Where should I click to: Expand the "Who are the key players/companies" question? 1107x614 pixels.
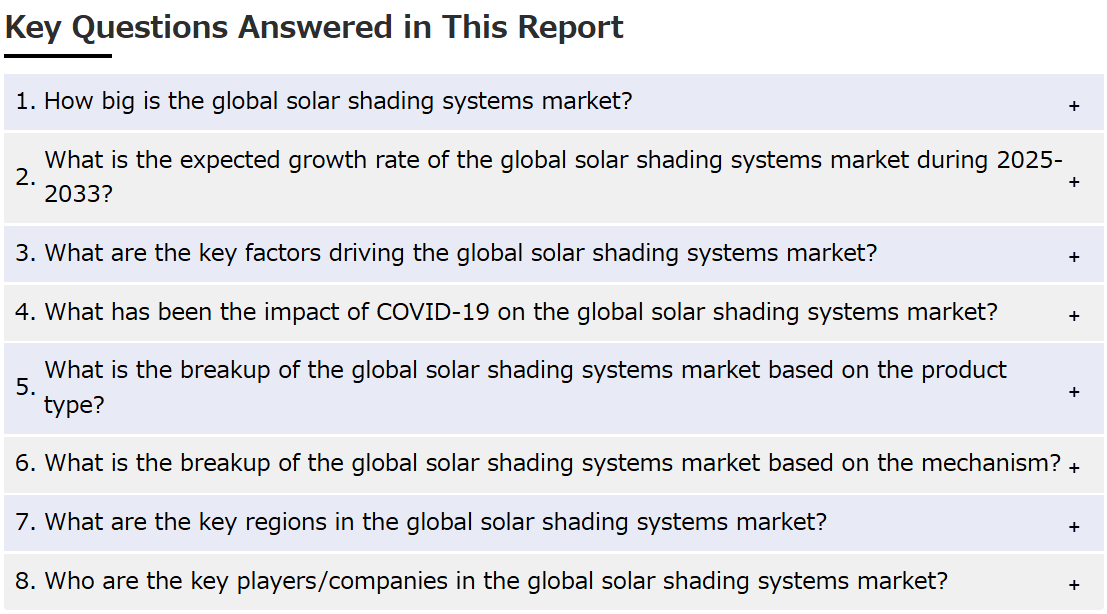pos(554,582)
